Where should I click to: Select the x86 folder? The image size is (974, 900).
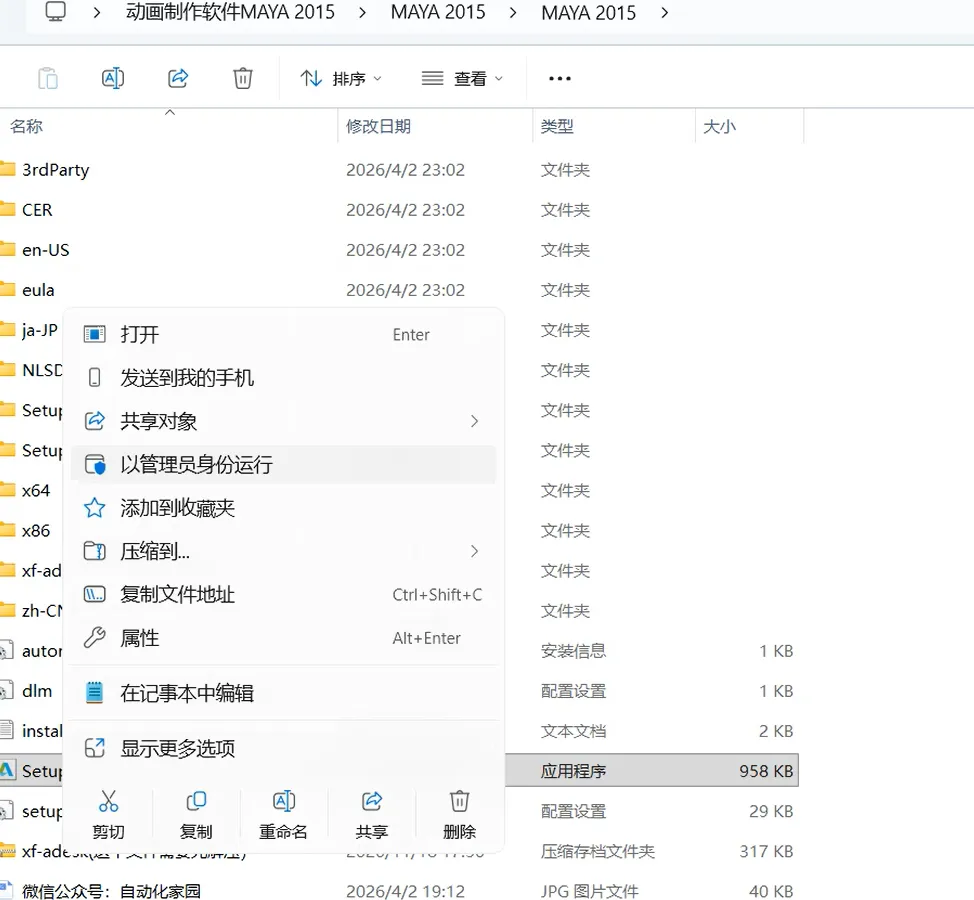click(x=35, y=531)
